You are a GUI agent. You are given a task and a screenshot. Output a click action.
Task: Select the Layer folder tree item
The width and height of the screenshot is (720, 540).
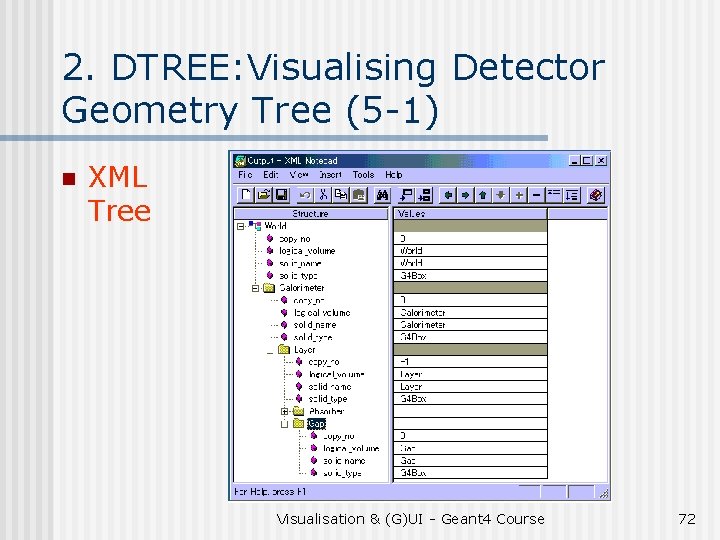point(304,350)
